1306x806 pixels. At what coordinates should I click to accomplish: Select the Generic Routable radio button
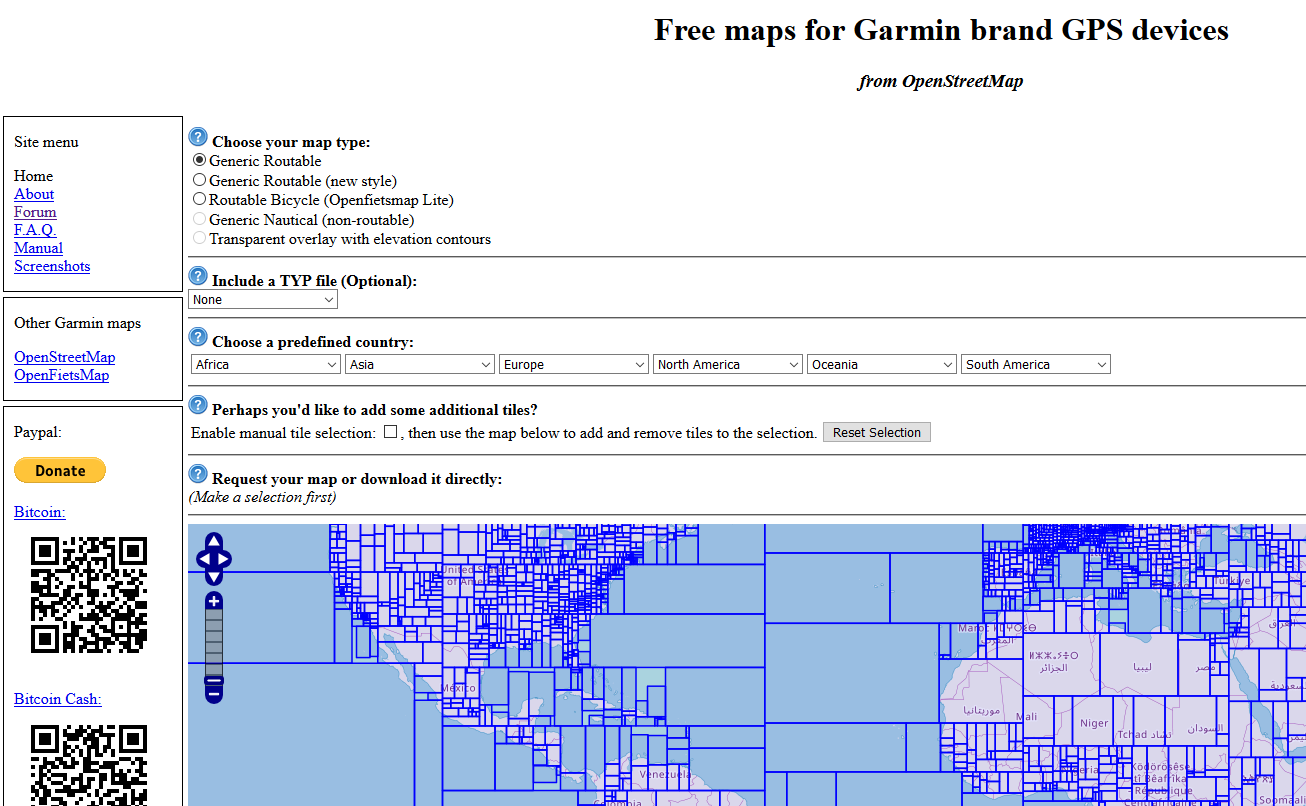pyautogui.click(x=199, y=160)
